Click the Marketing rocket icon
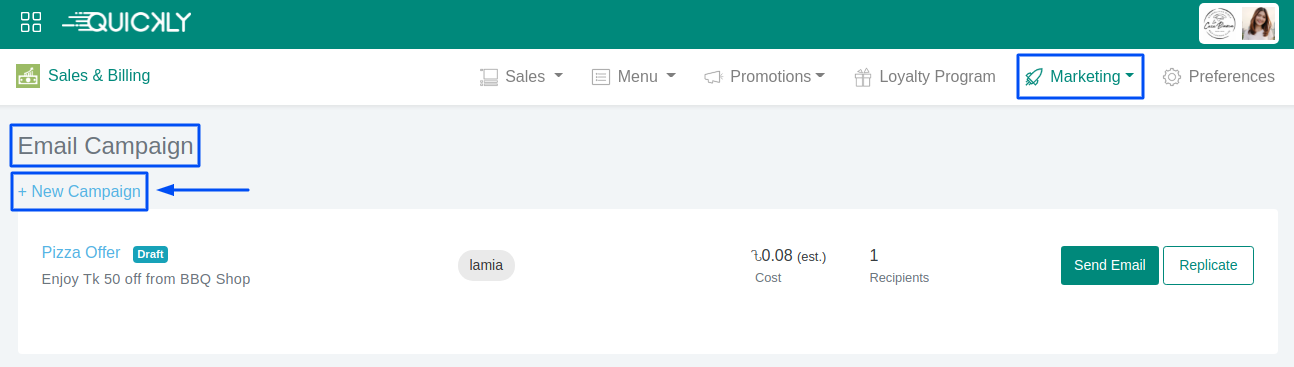Screen dimensions: 1294x367 point(1034,77)
